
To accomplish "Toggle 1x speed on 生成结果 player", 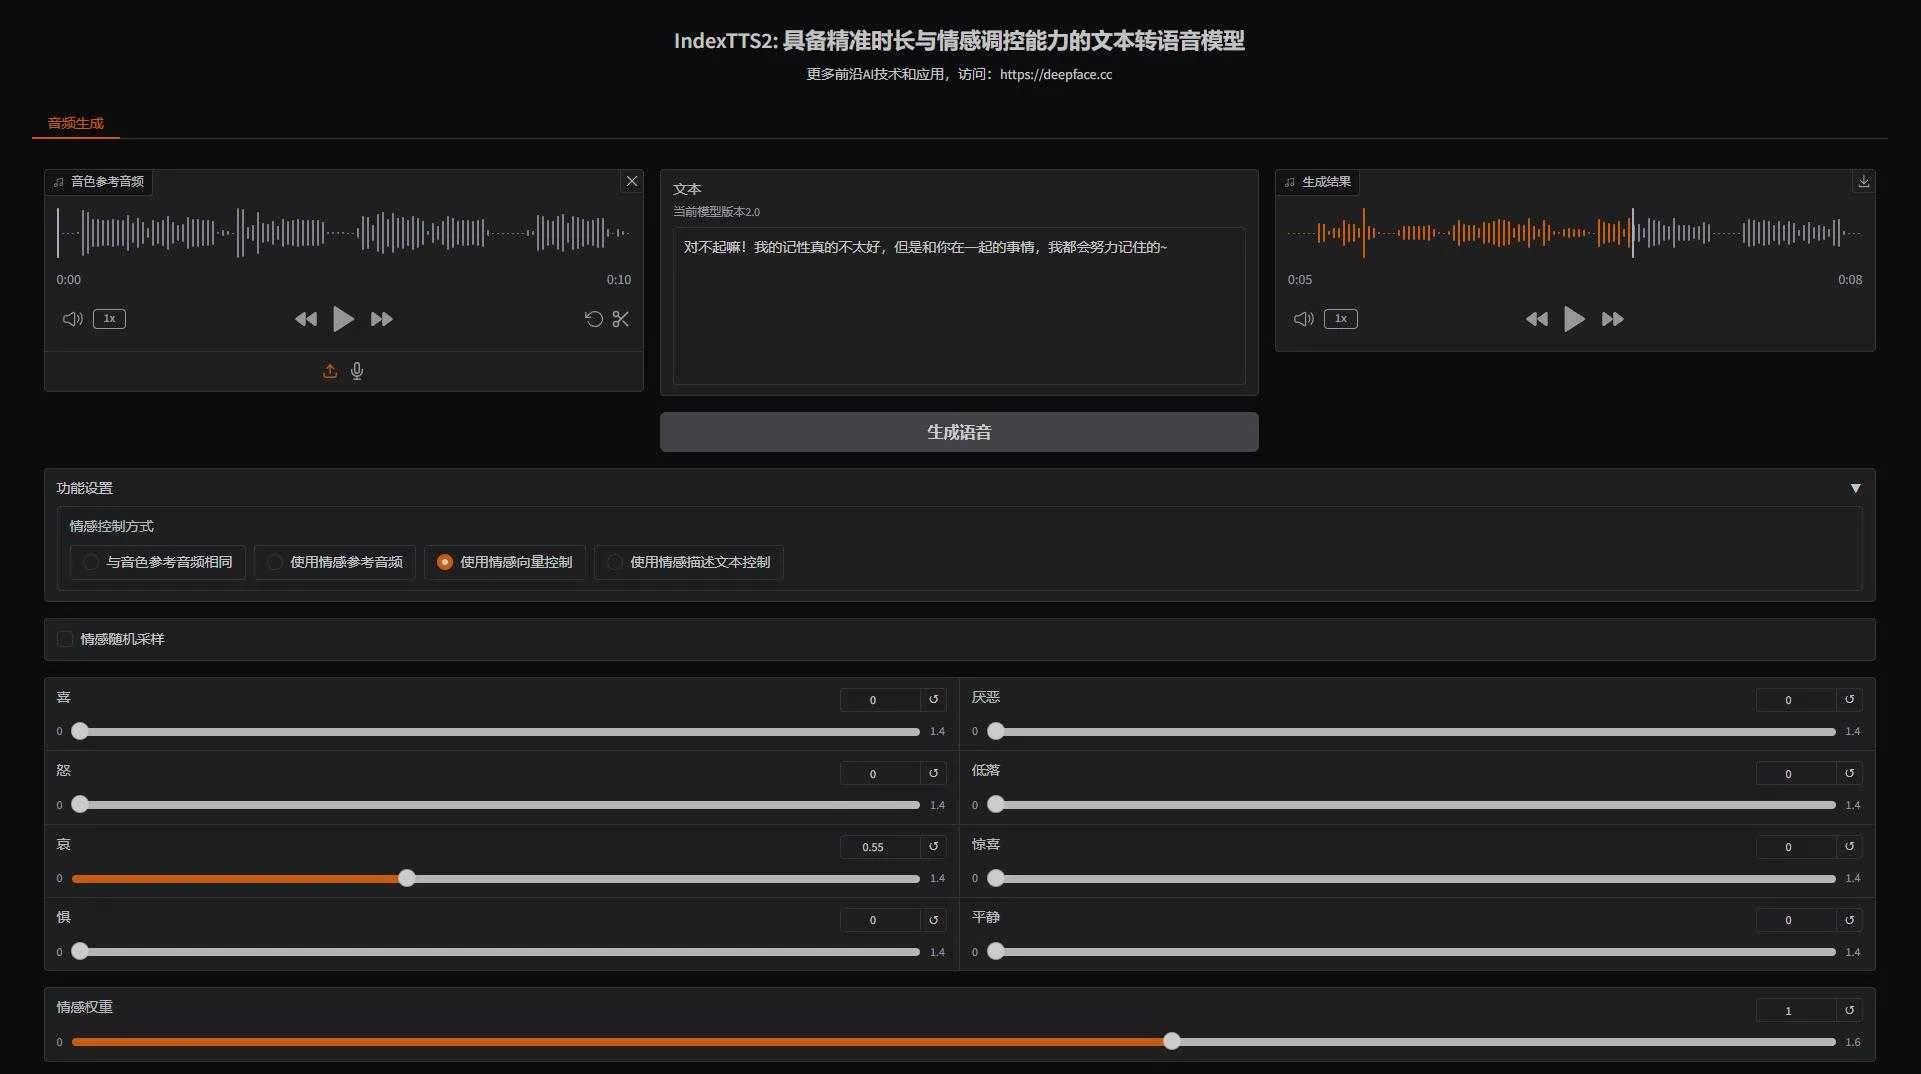I will (x=1340, y=319).
